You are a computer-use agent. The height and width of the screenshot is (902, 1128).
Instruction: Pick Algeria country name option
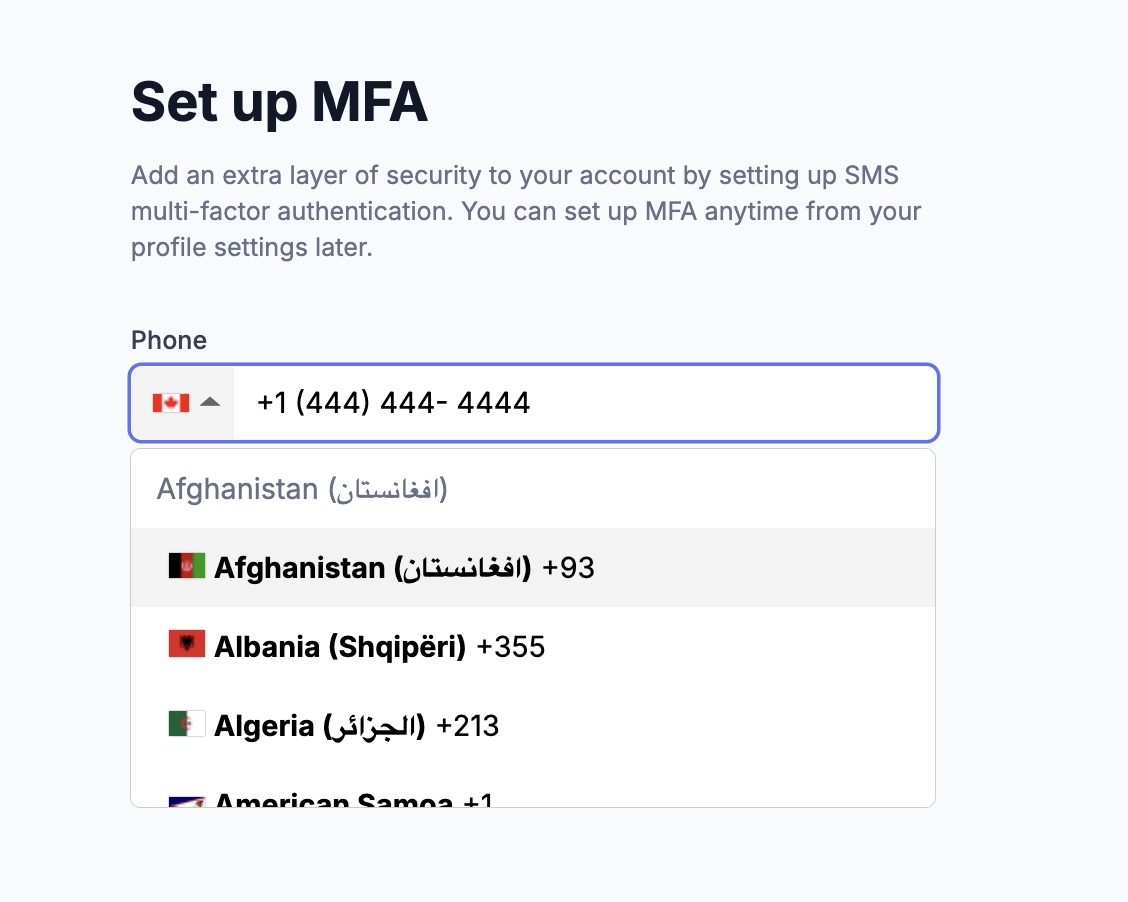319,726
